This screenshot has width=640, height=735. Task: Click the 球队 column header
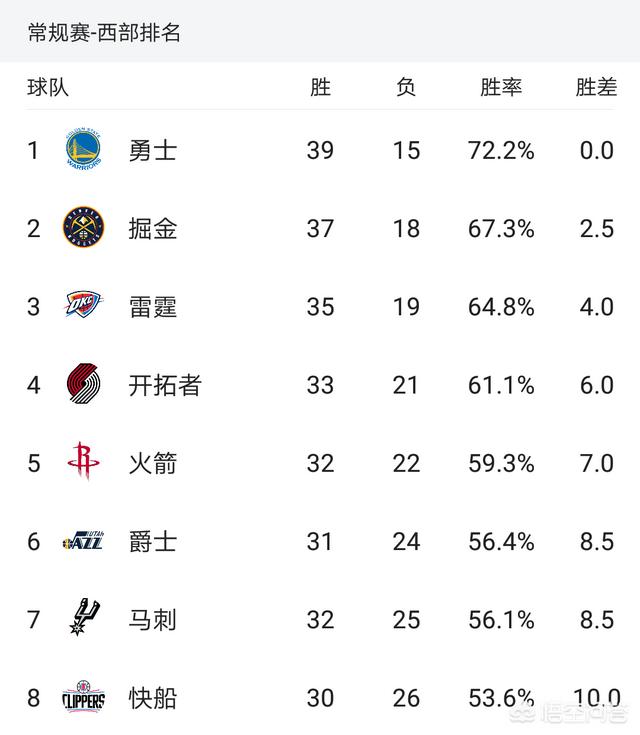pos(48,87)
